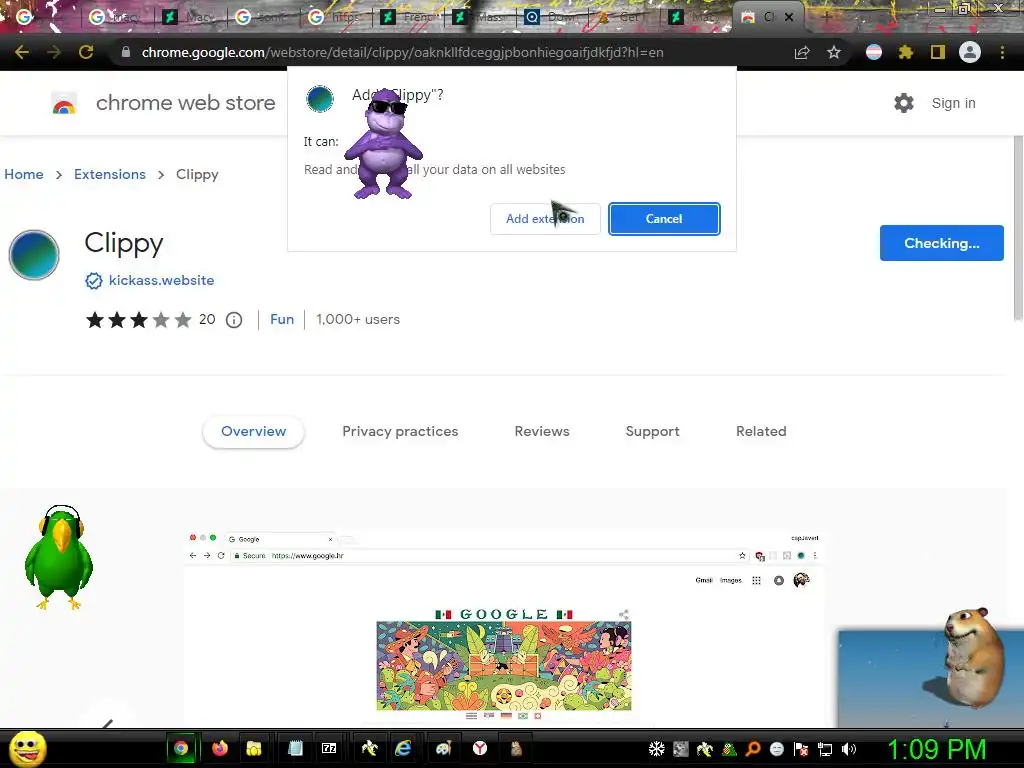Open Firefox from the taskbar

220,748
